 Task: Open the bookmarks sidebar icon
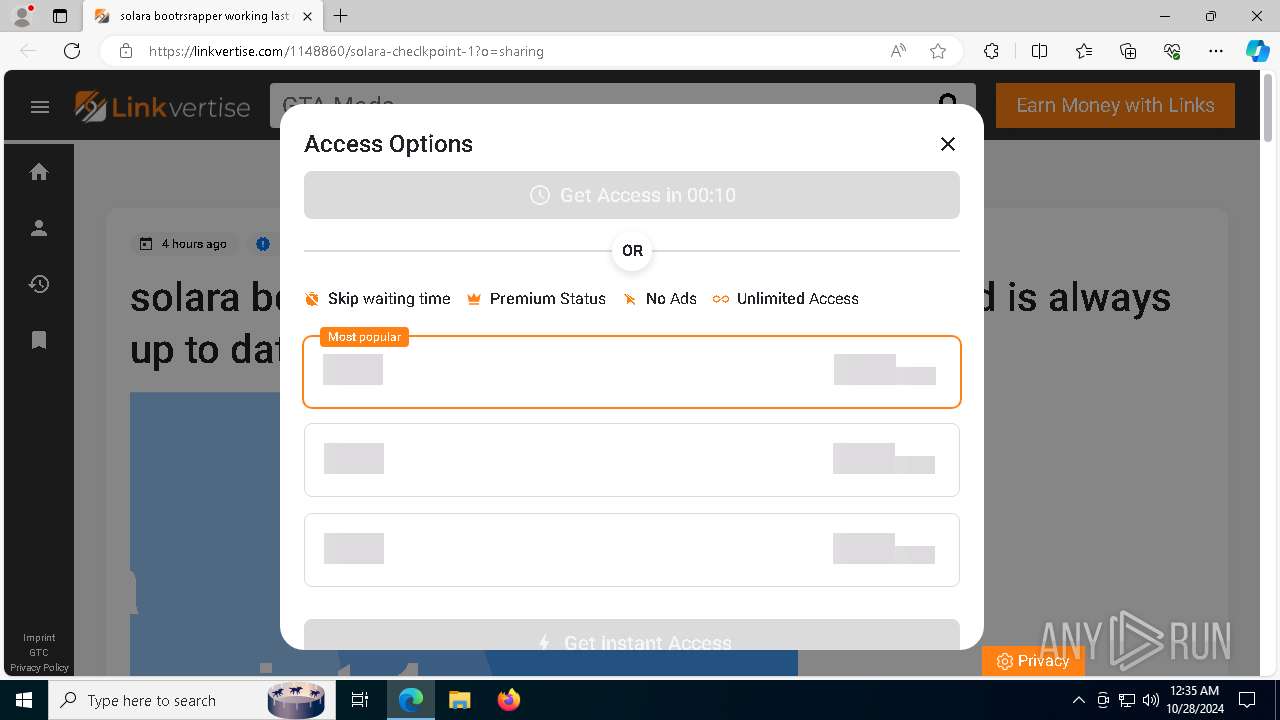(39, 340)
